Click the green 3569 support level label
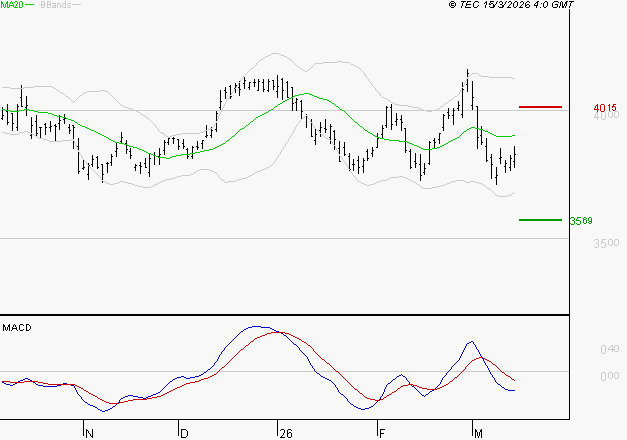 pos(581,221)
